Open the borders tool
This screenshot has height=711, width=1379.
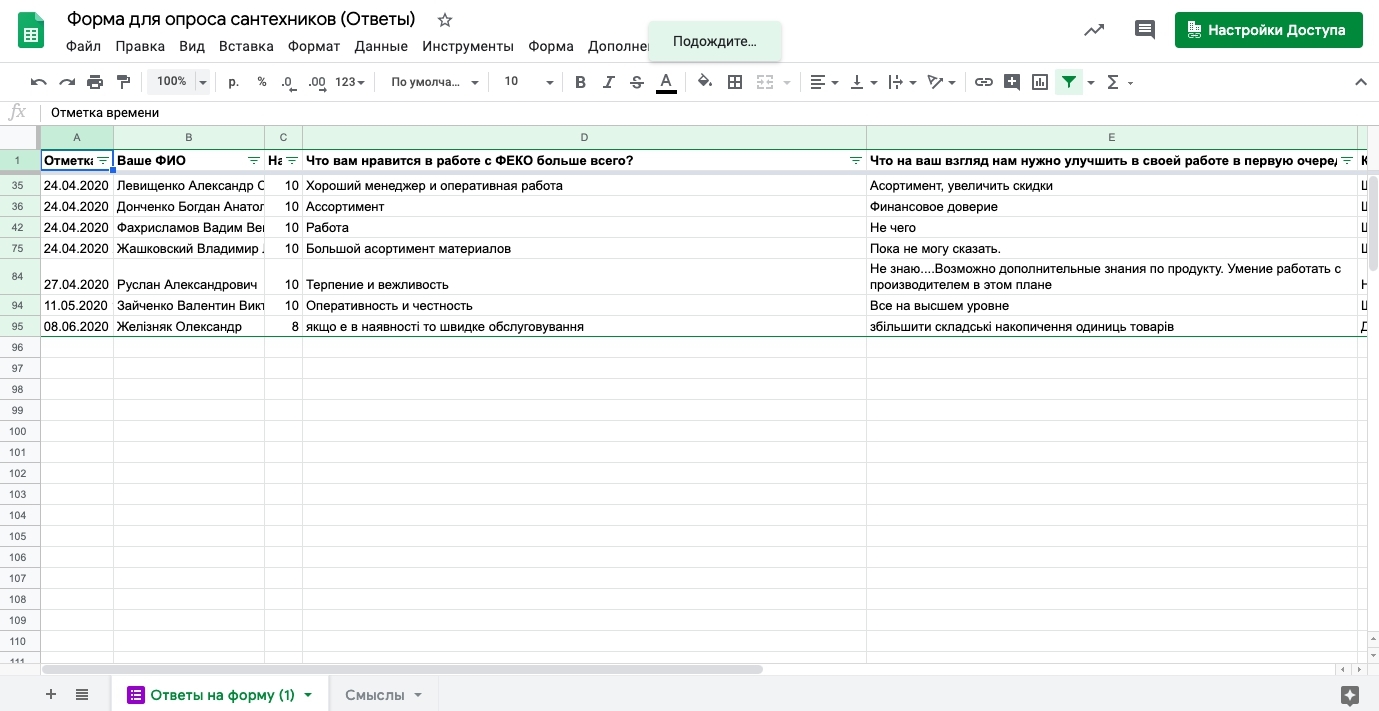point(735,82)
